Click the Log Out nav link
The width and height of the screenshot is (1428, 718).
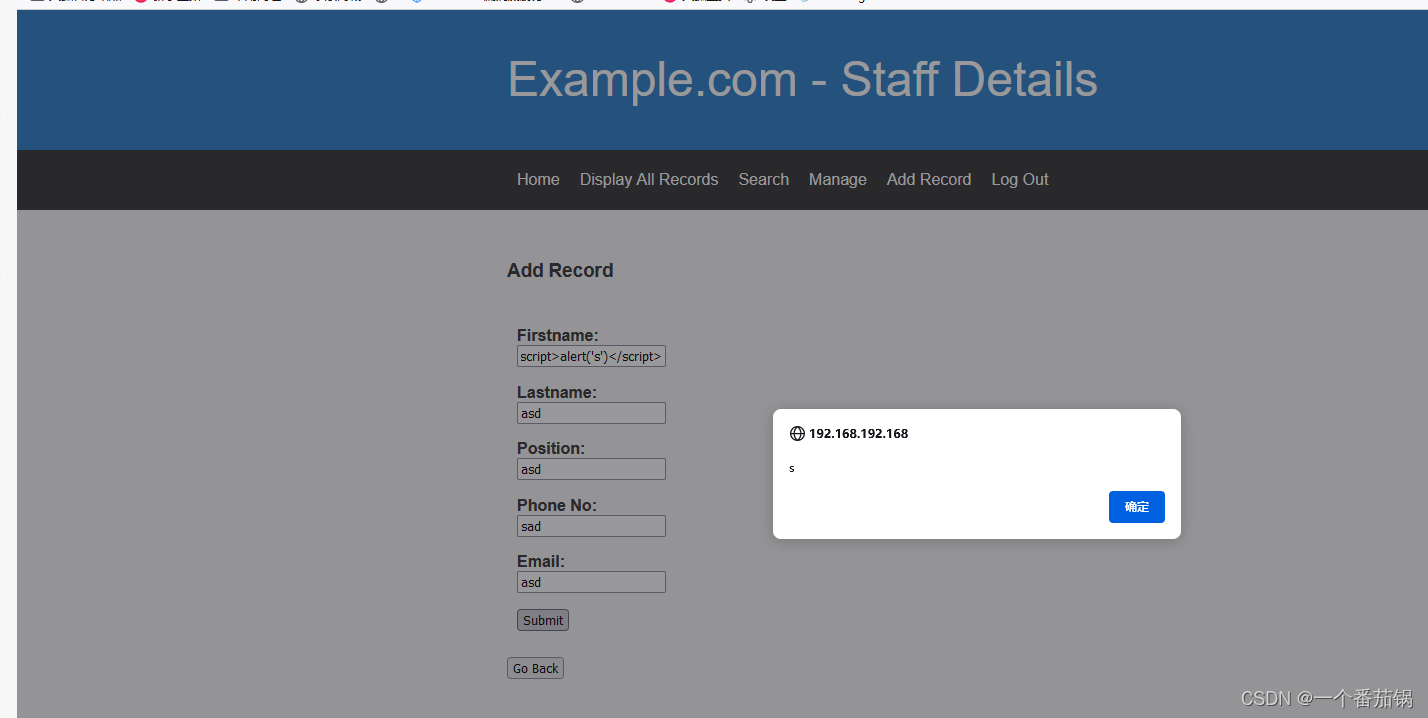click(1020, 180)
